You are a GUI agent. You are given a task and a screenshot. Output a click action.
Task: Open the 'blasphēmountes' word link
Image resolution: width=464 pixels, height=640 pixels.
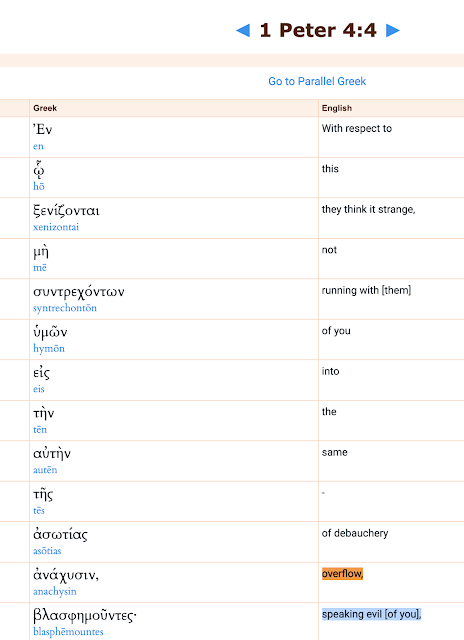(x=68, y=631)
